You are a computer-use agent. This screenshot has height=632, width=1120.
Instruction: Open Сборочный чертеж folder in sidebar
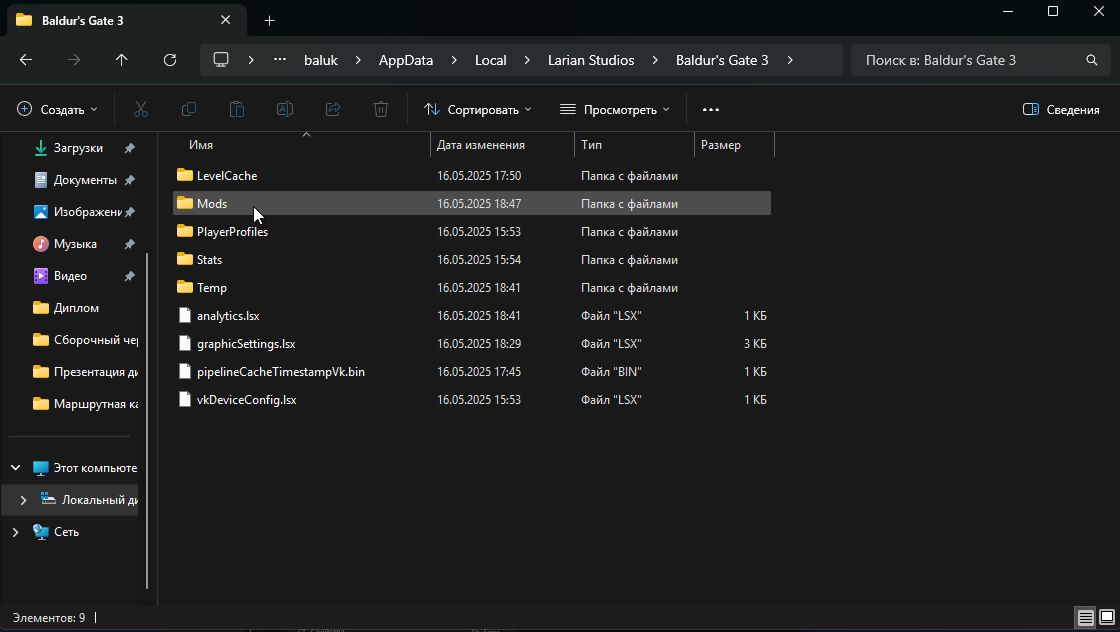click(x=84, y=340)
